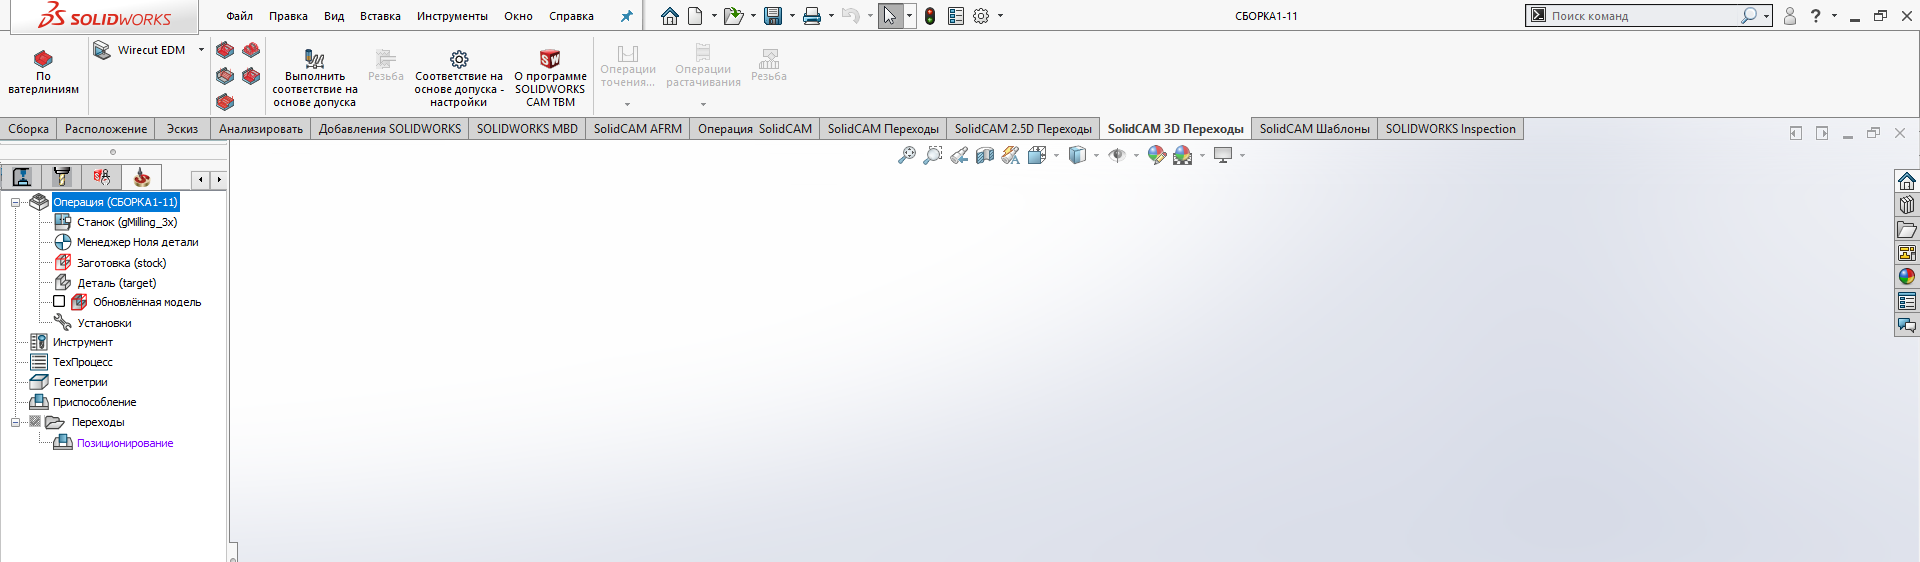Click the Apply Scene icon

coord(1183,155)
